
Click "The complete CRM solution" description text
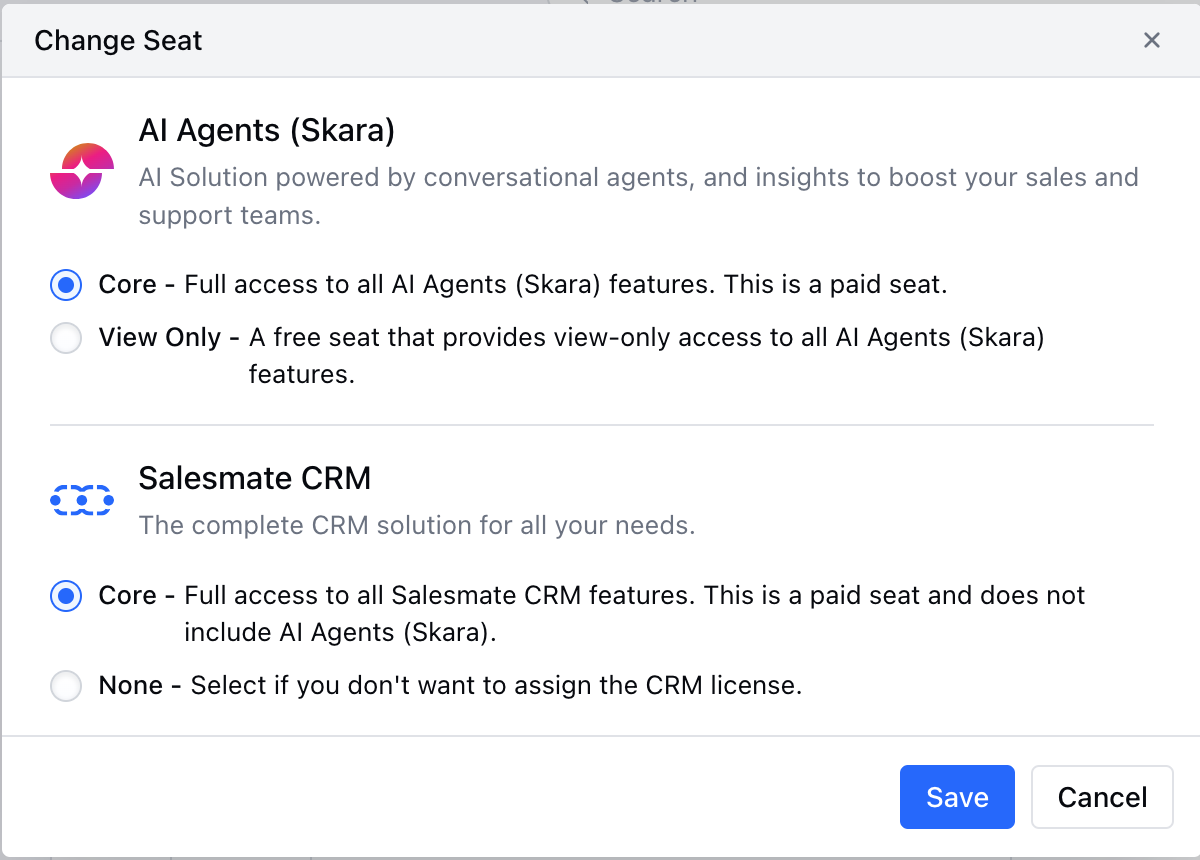[x=416, y=525]
